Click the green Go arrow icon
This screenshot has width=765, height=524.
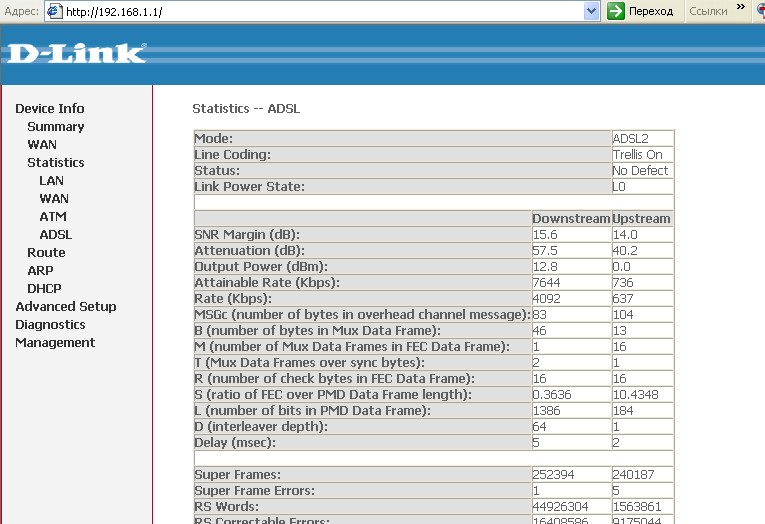[x=616, y=11]
